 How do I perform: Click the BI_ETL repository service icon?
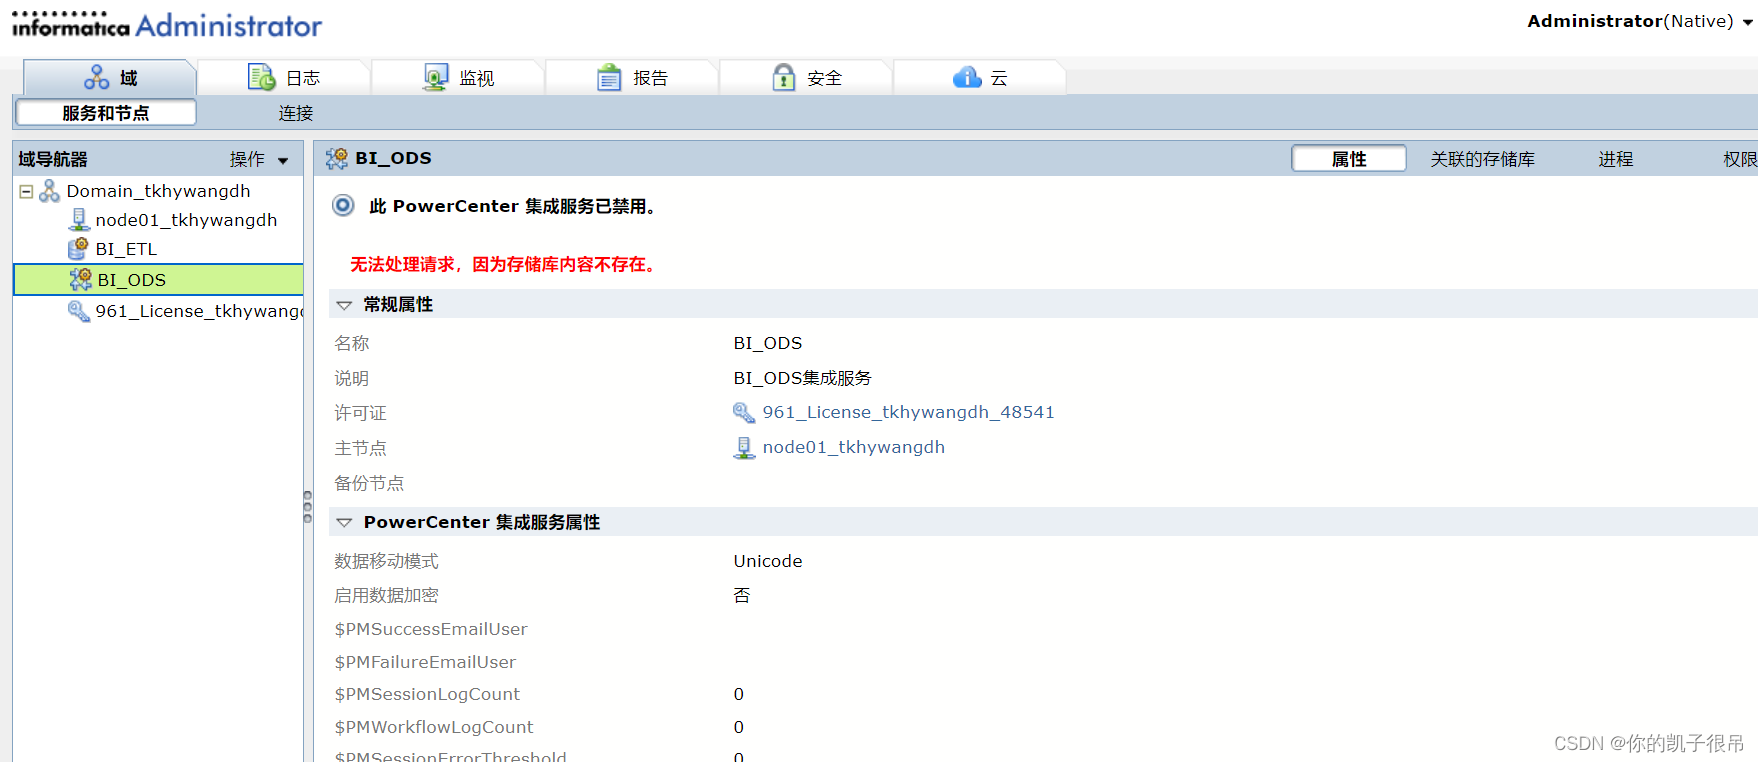tap(78, 248)
